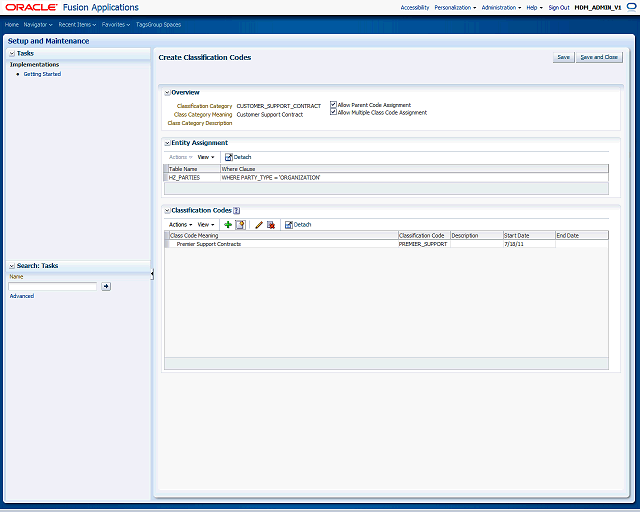Click the chat bubble icon at top right
Screen dimensions: 640x512
pos(631,7)
